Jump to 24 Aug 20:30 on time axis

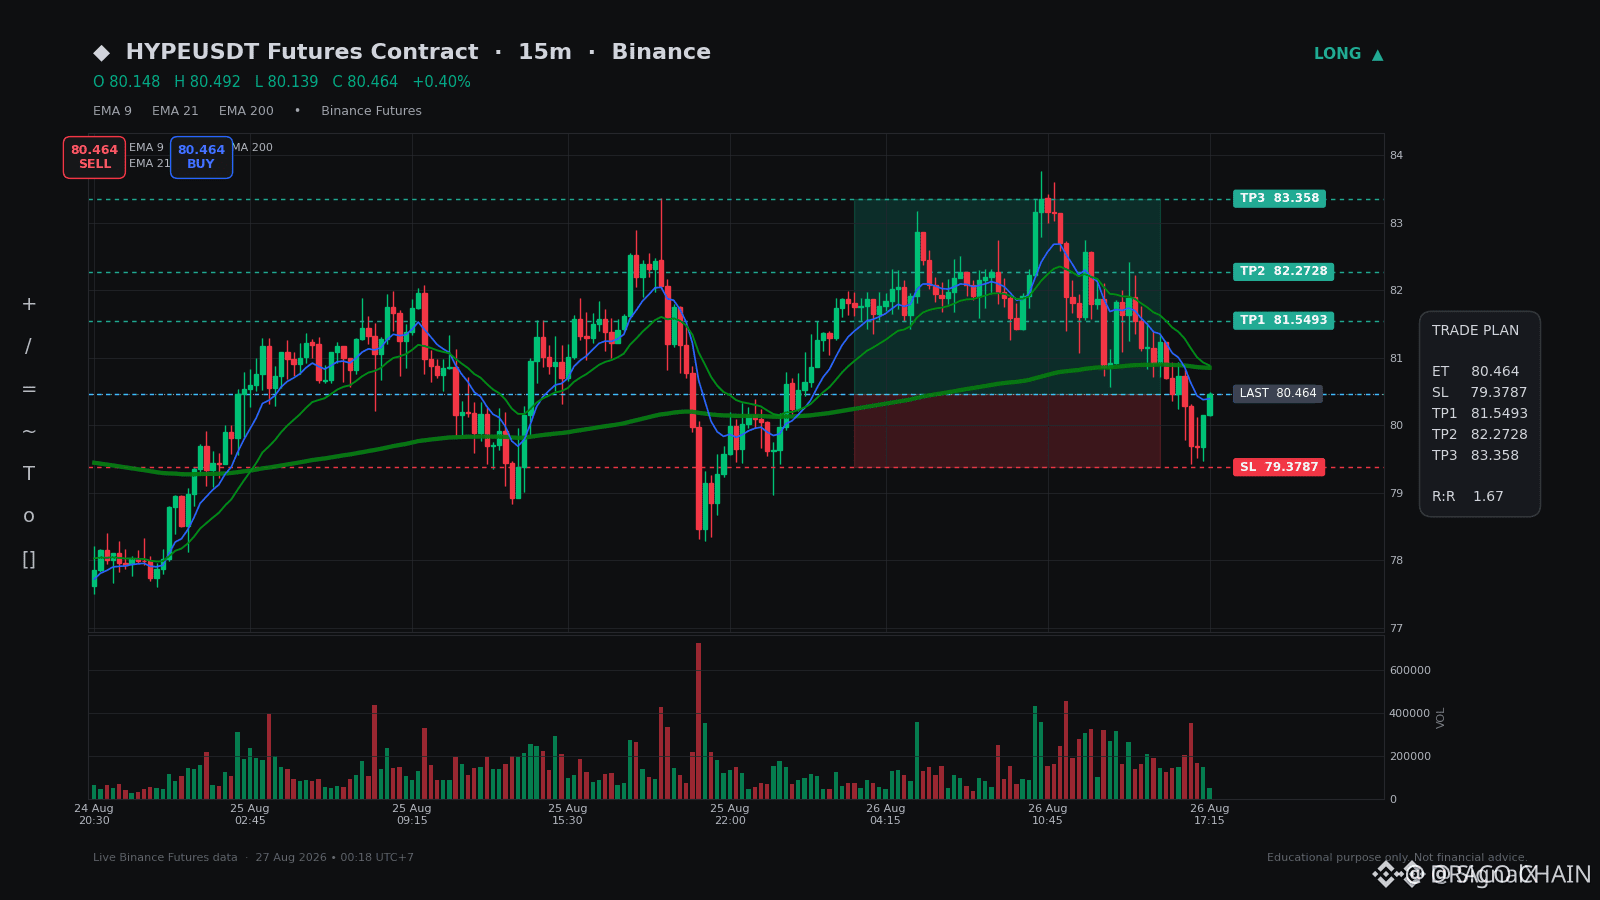(94, 814)
